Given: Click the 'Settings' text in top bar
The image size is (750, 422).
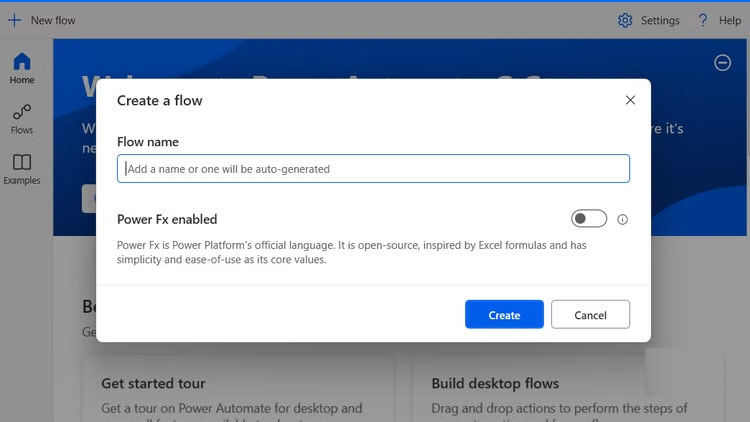Looking at the screenshot, I should (660, 20).
